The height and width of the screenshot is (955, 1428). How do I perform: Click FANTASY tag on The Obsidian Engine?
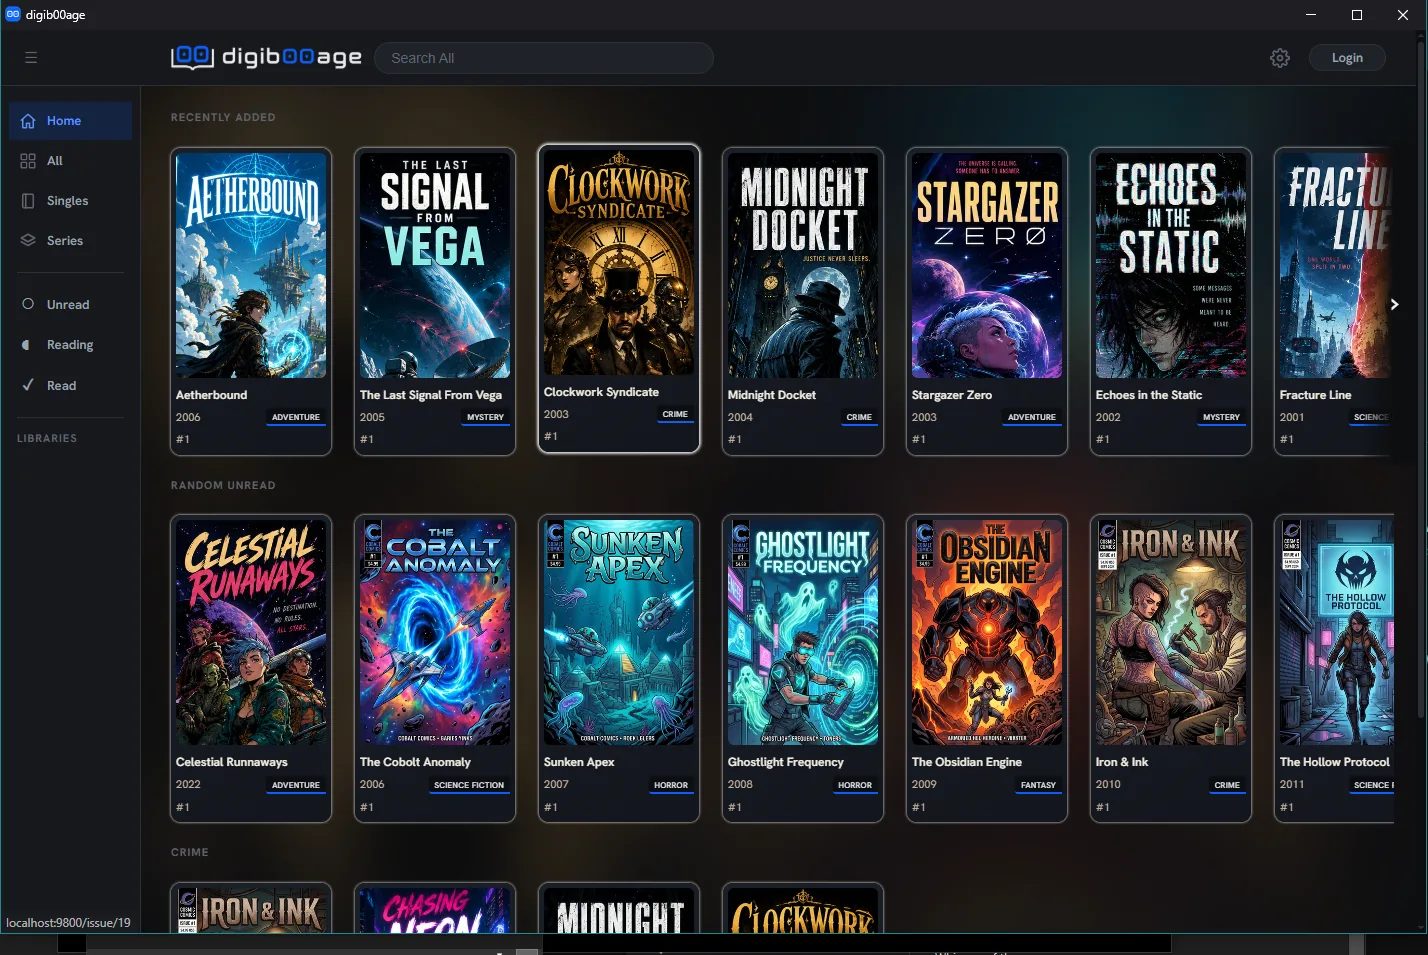click(x=1038, y=785)
